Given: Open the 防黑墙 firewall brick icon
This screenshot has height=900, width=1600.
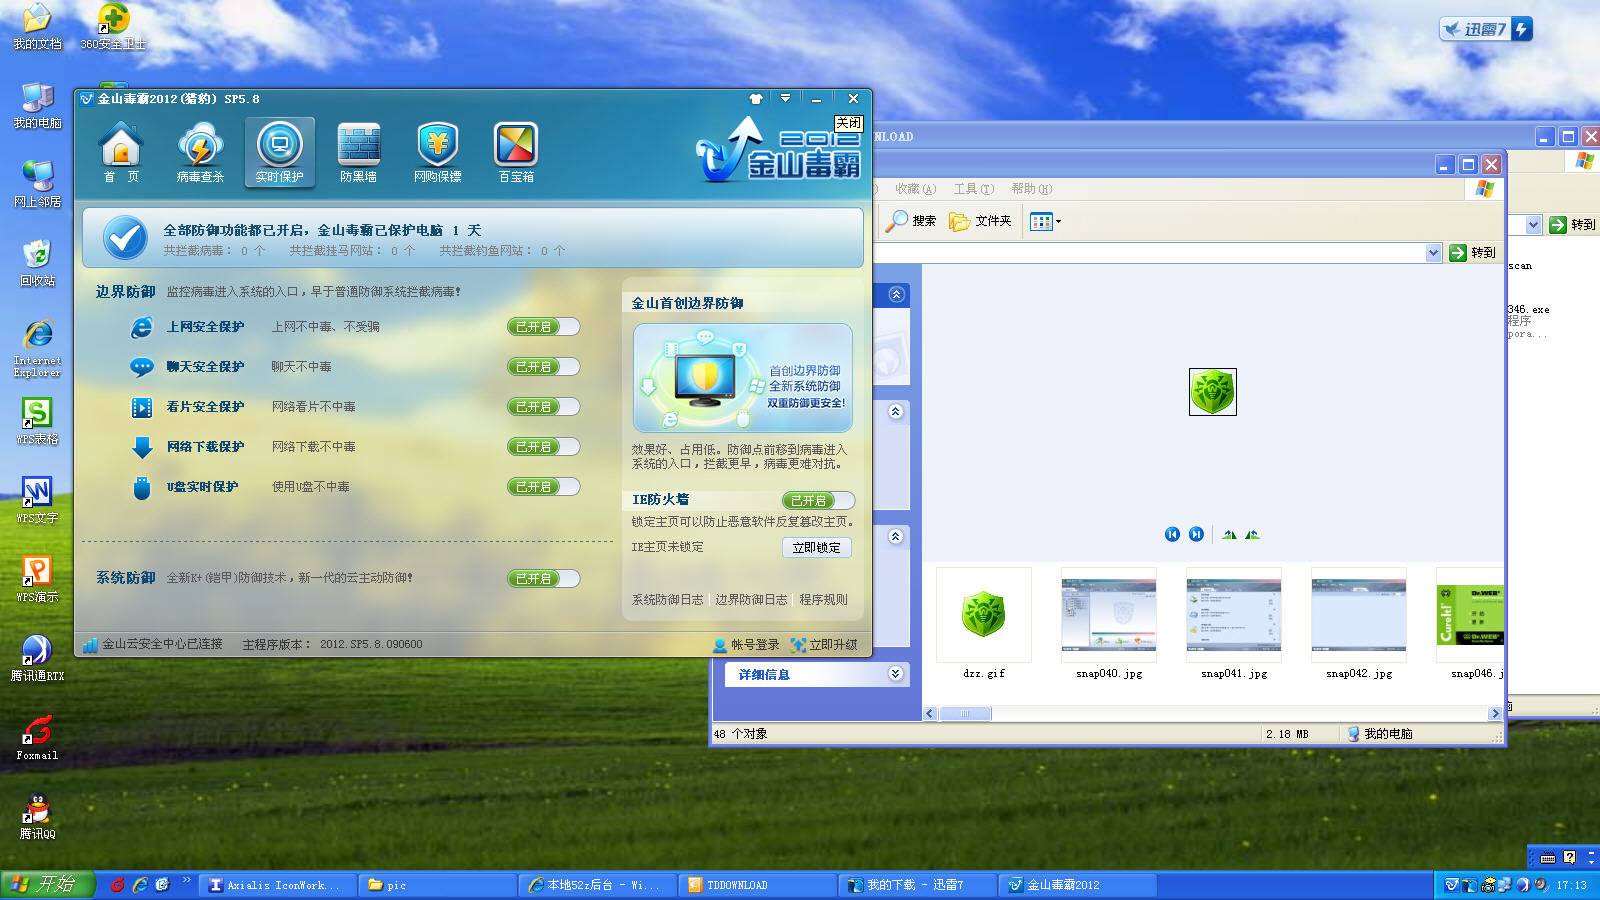Looking at the screenshot, I should tap(358, 152).
